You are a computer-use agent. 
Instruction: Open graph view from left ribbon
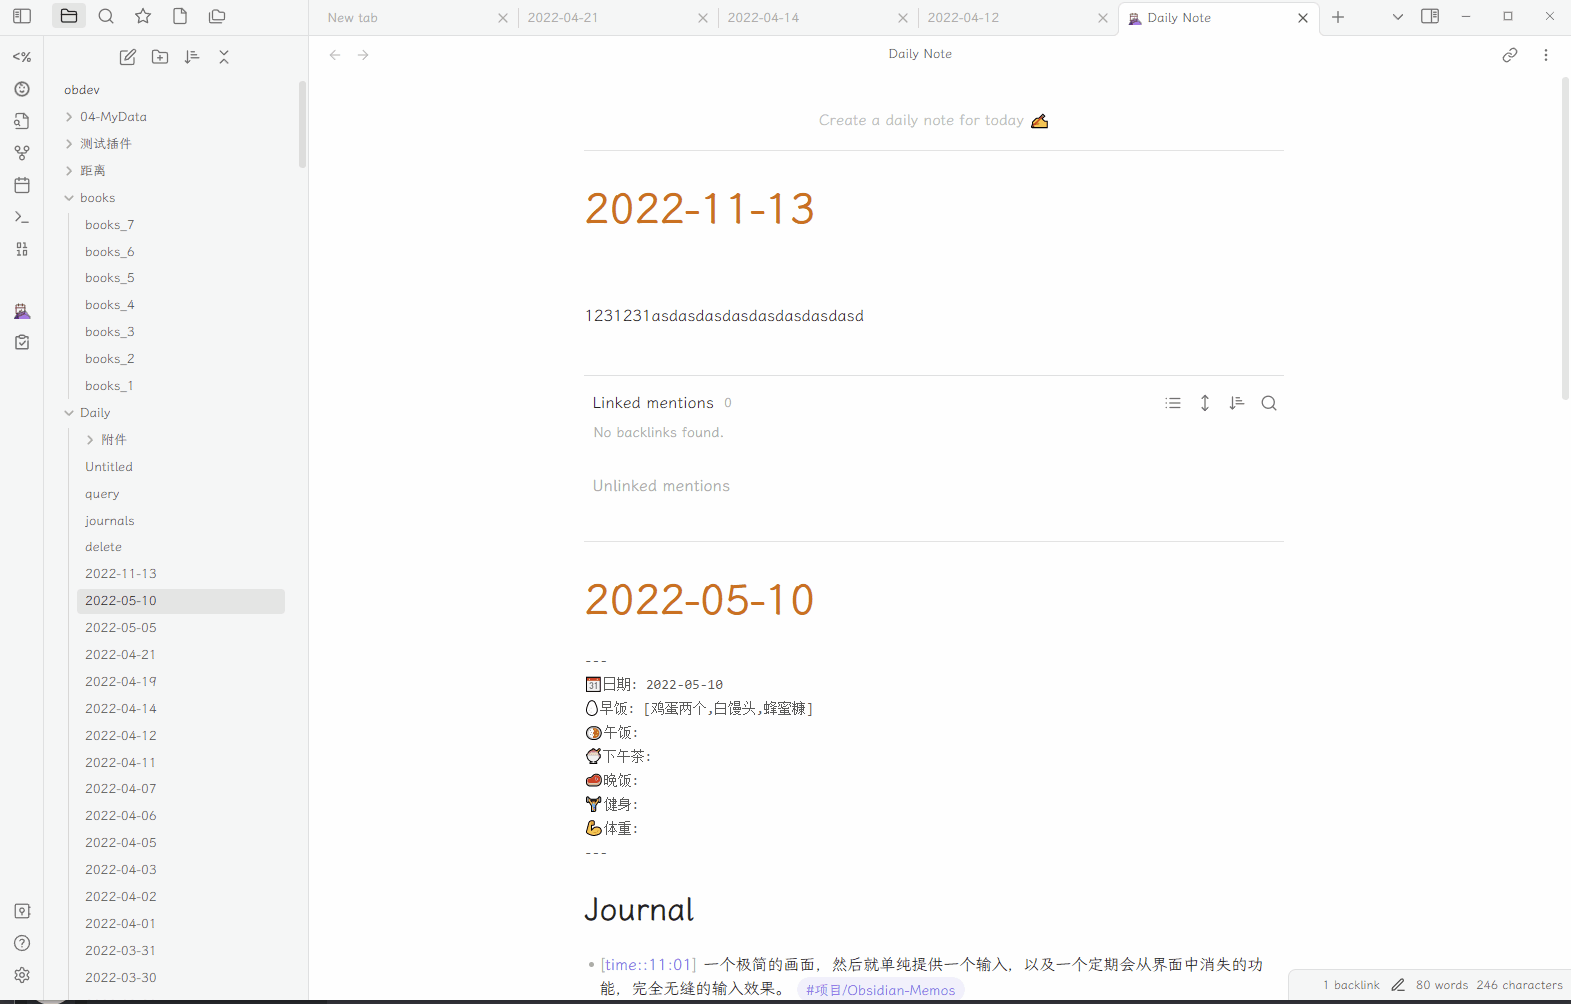click(x=22, y=153)
